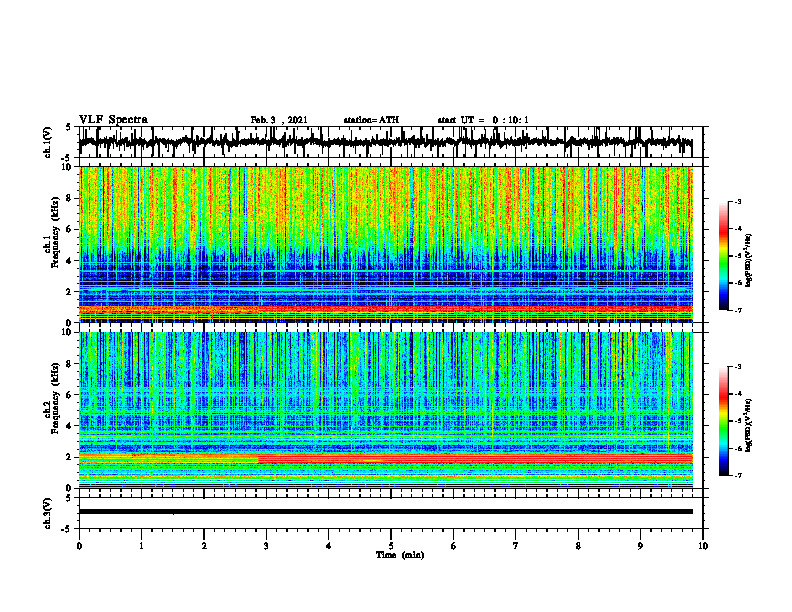Select the ch.1 "Frequency (kHz)" axis label

pos(56,232)
